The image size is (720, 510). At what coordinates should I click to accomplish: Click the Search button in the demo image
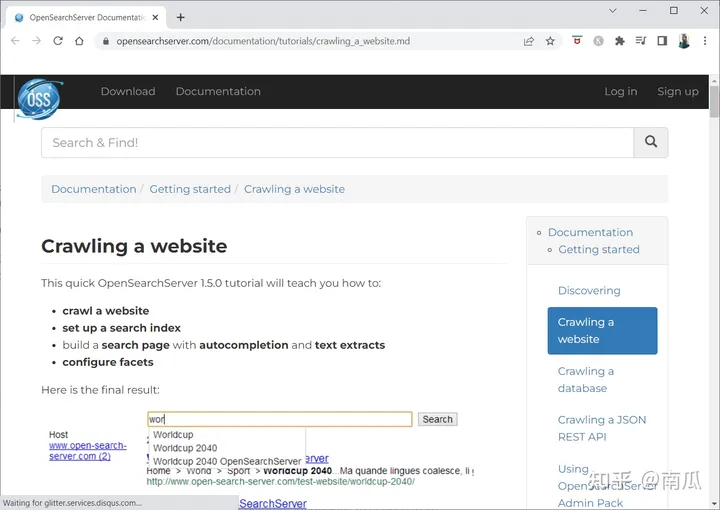click(x=438, y=419)
